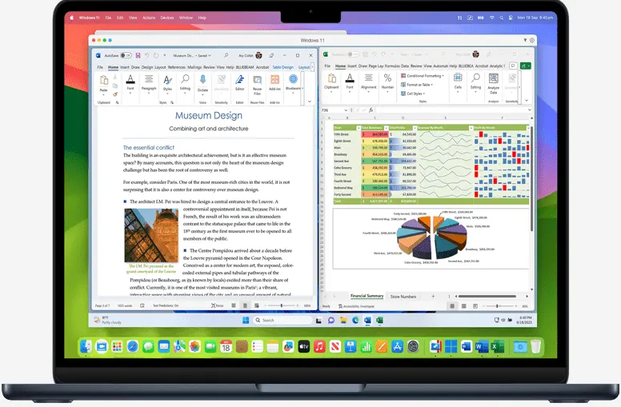
Task: Open the File tab in Word
Action: point(100,67)
